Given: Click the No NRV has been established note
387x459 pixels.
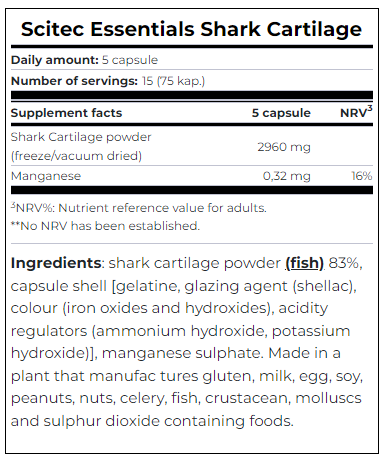Looking at the screenshot, I should tap(105, 226).
